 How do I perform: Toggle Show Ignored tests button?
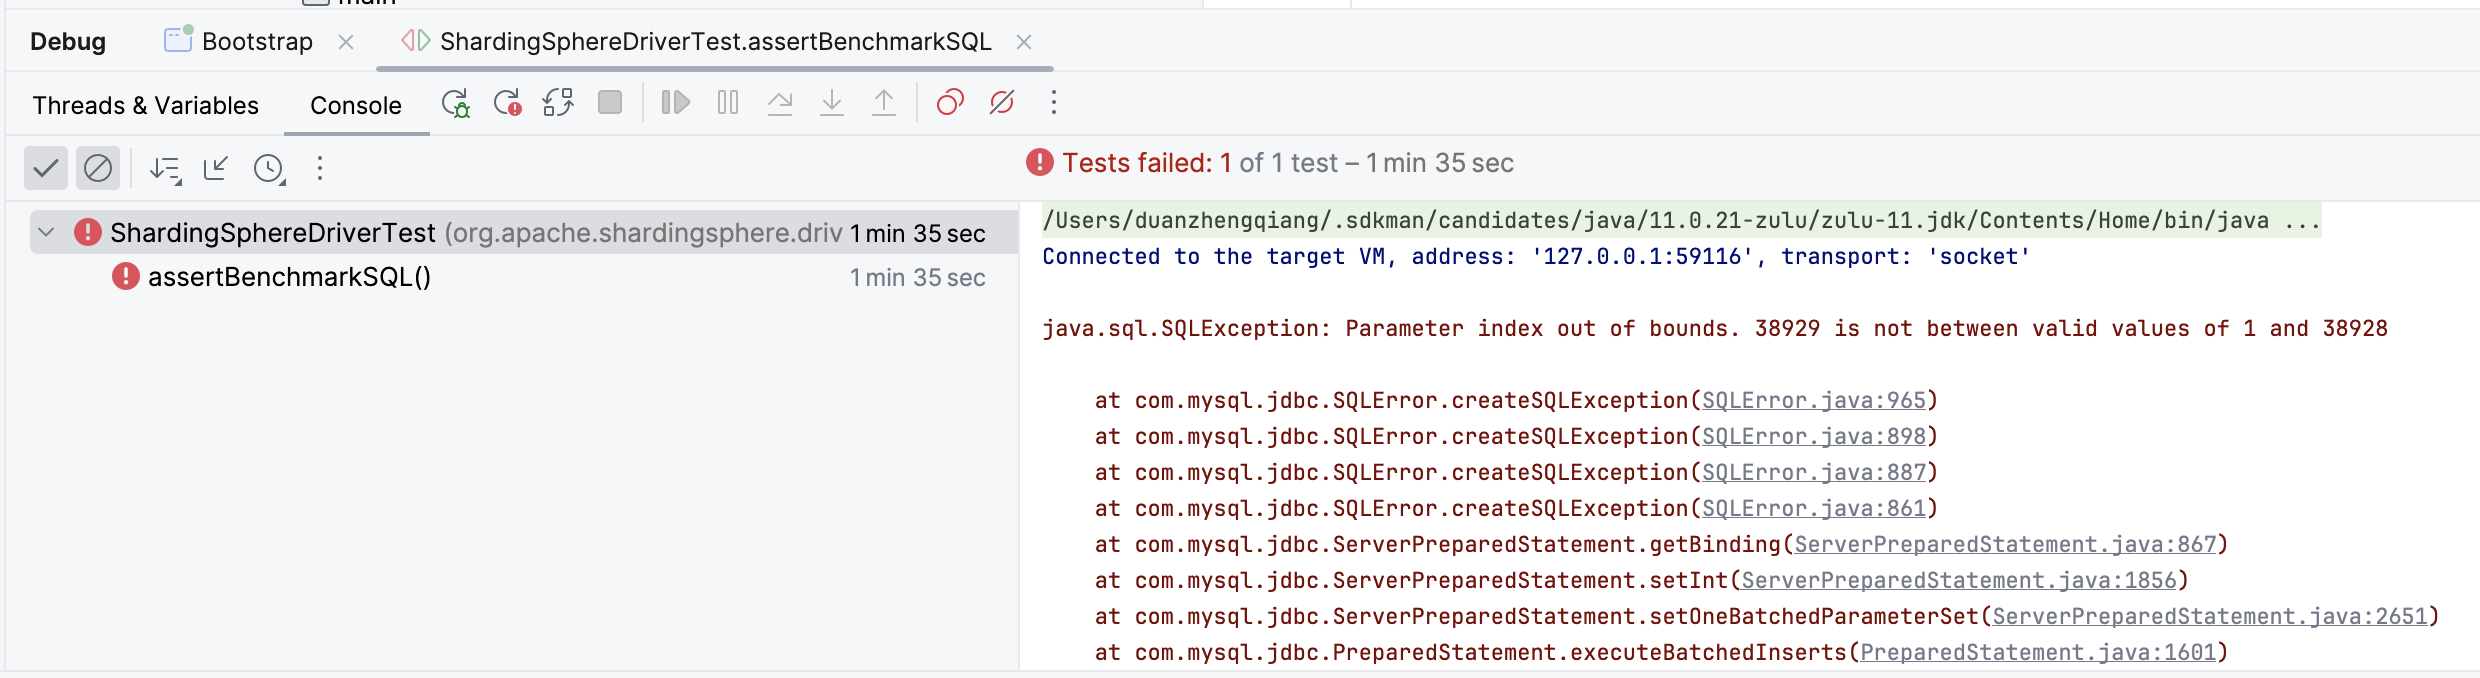click(98, 168)
